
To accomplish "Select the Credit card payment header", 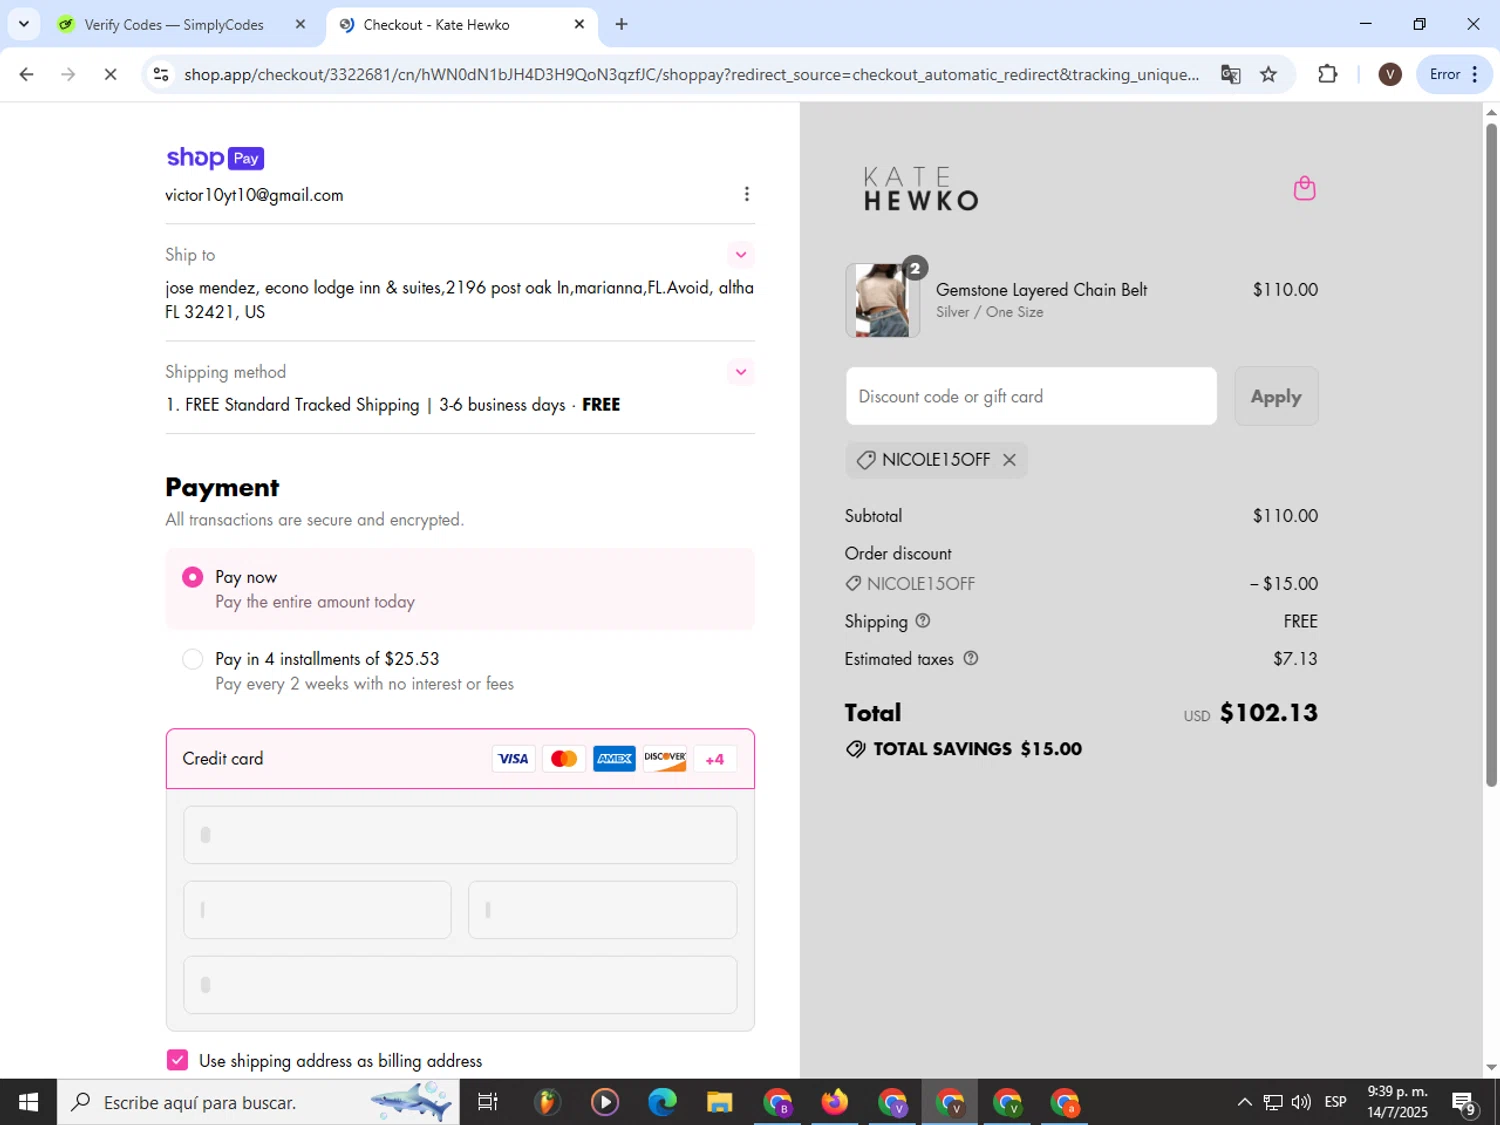I will [x=460, y=759].
